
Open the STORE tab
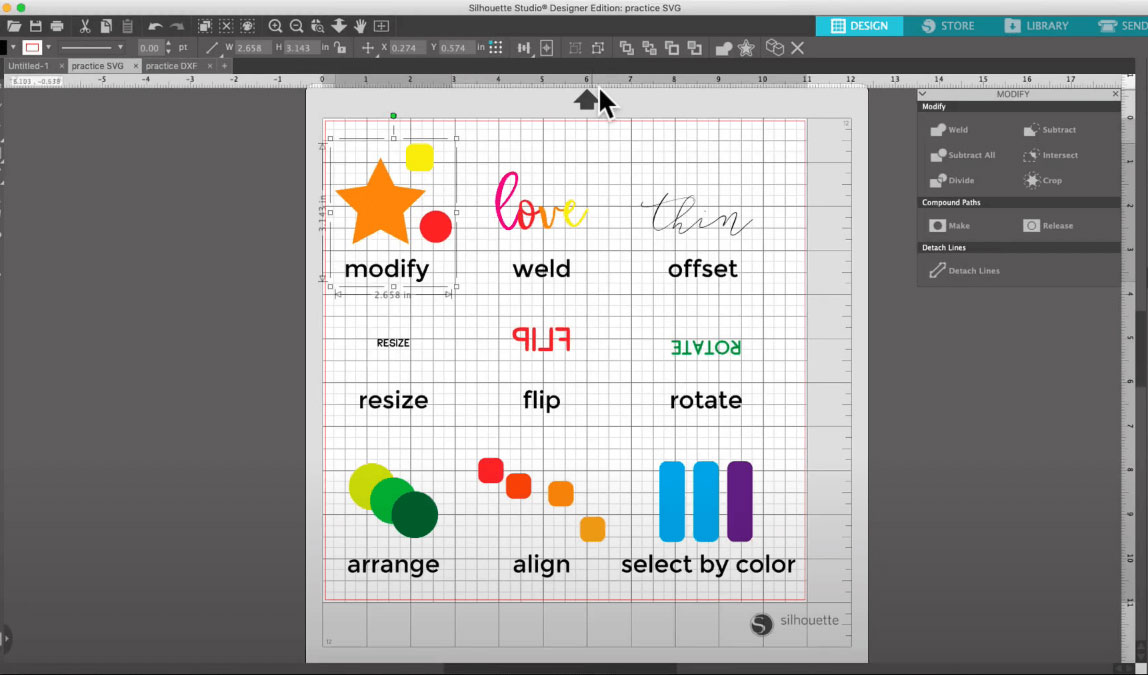coord(946,26)
